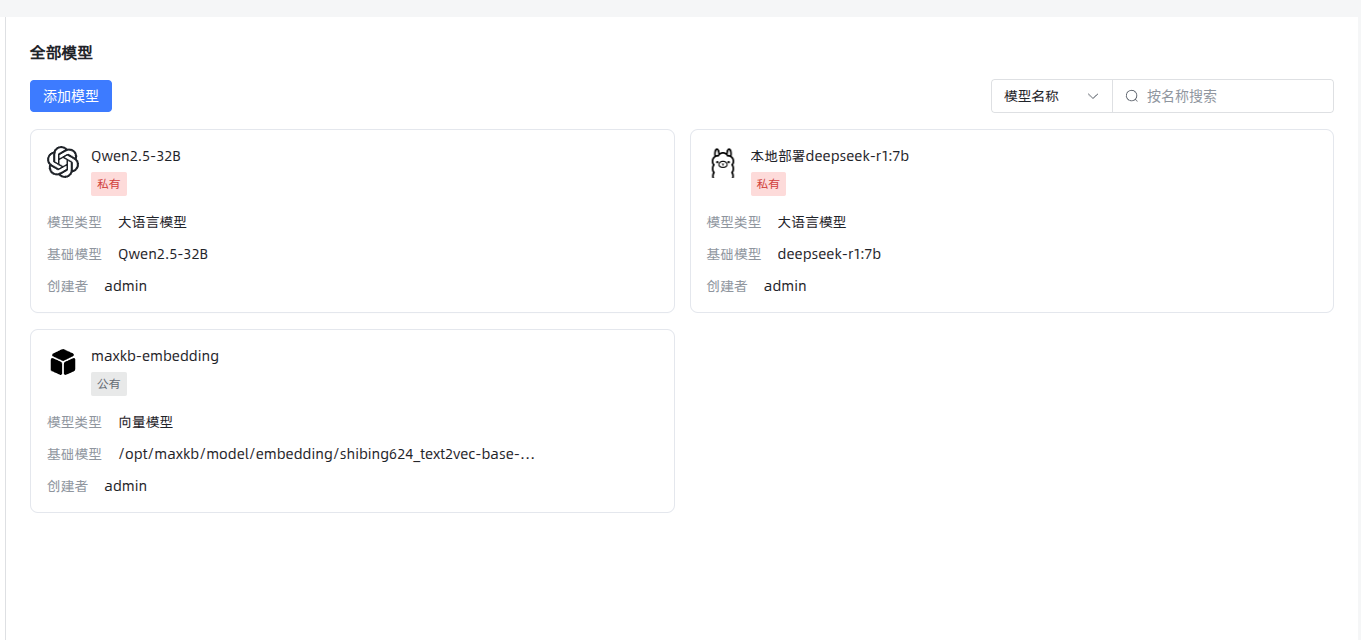Click the 私有 tag on deepseek-r1:7b card
The height and width of the screenshot is (640, 1361).
pyautogui.click(x=768, y=184)
